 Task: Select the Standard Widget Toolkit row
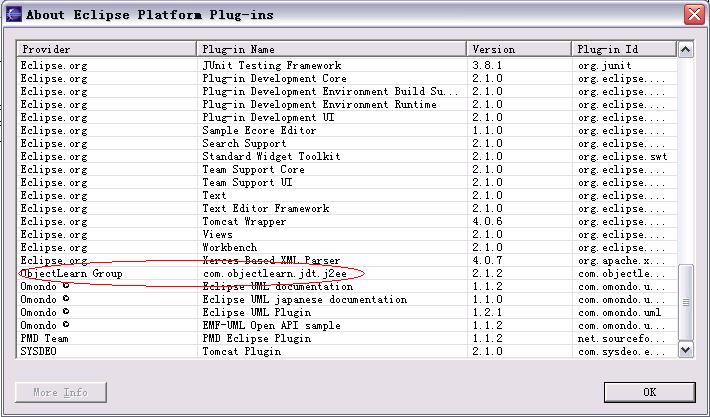[x=347, y=157]
